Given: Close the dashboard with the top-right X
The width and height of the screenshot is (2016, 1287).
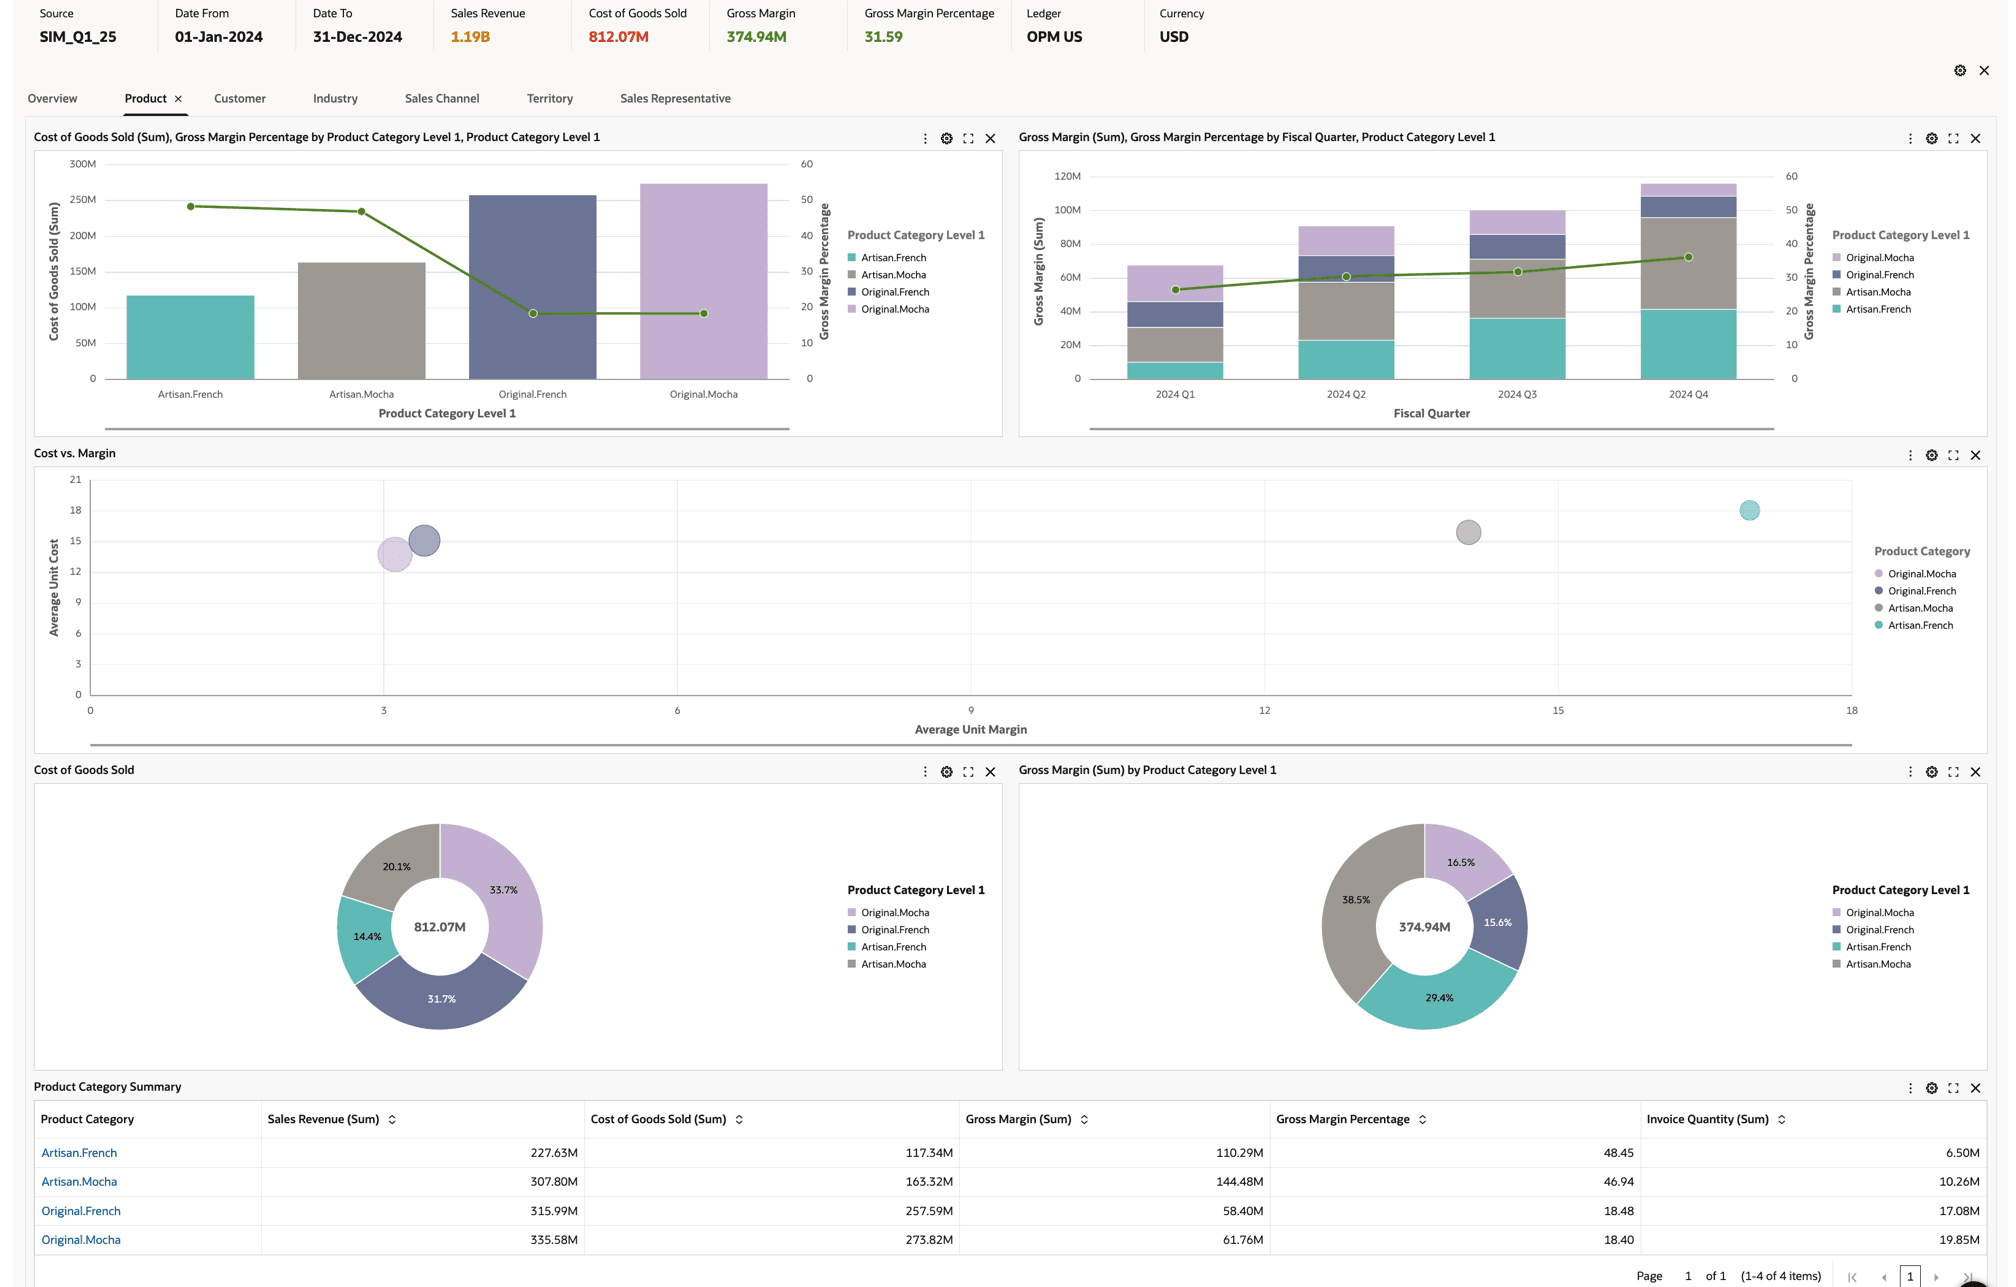Looking at the screenshot, I should pos(1984,70).
